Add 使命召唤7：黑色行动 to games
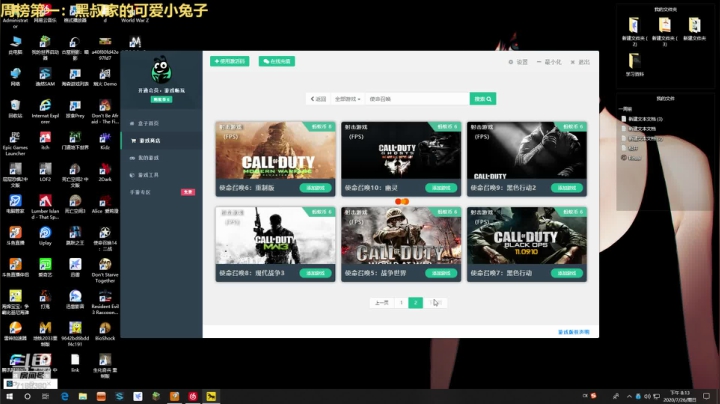The image size is (720, 404). coord(567,273)
